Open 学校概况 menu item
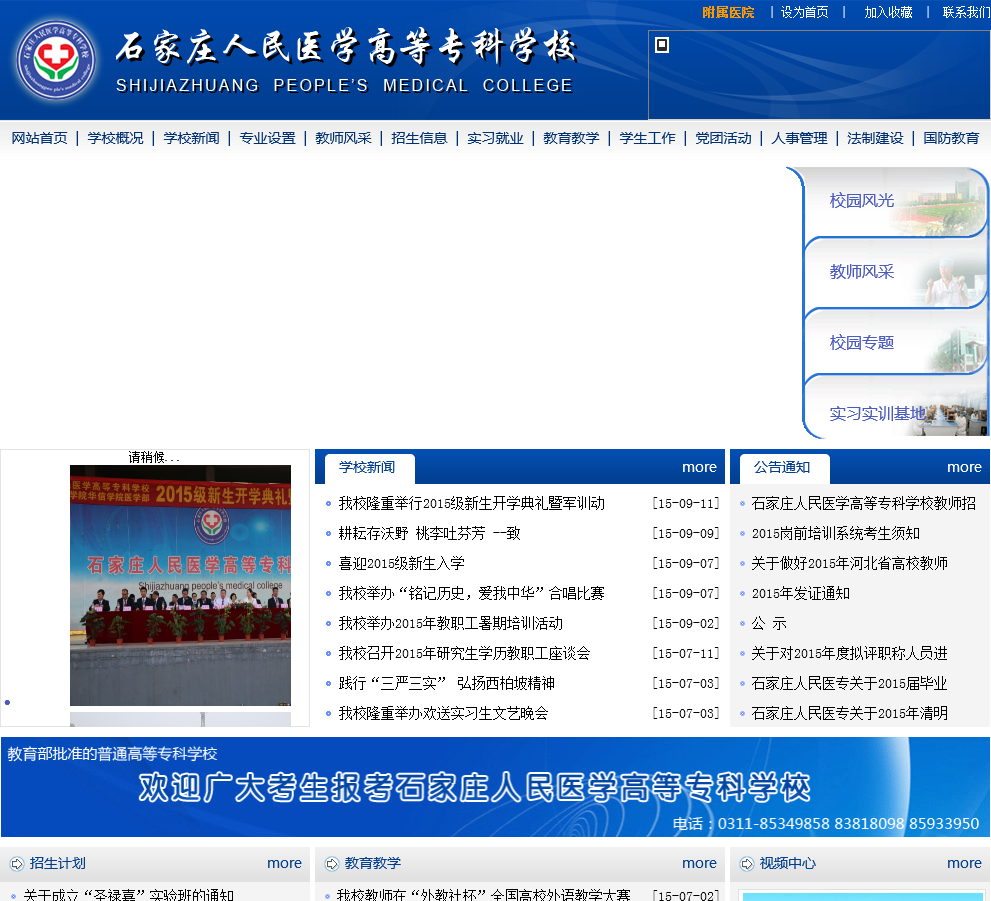991x901 pixels. [115, 138]
